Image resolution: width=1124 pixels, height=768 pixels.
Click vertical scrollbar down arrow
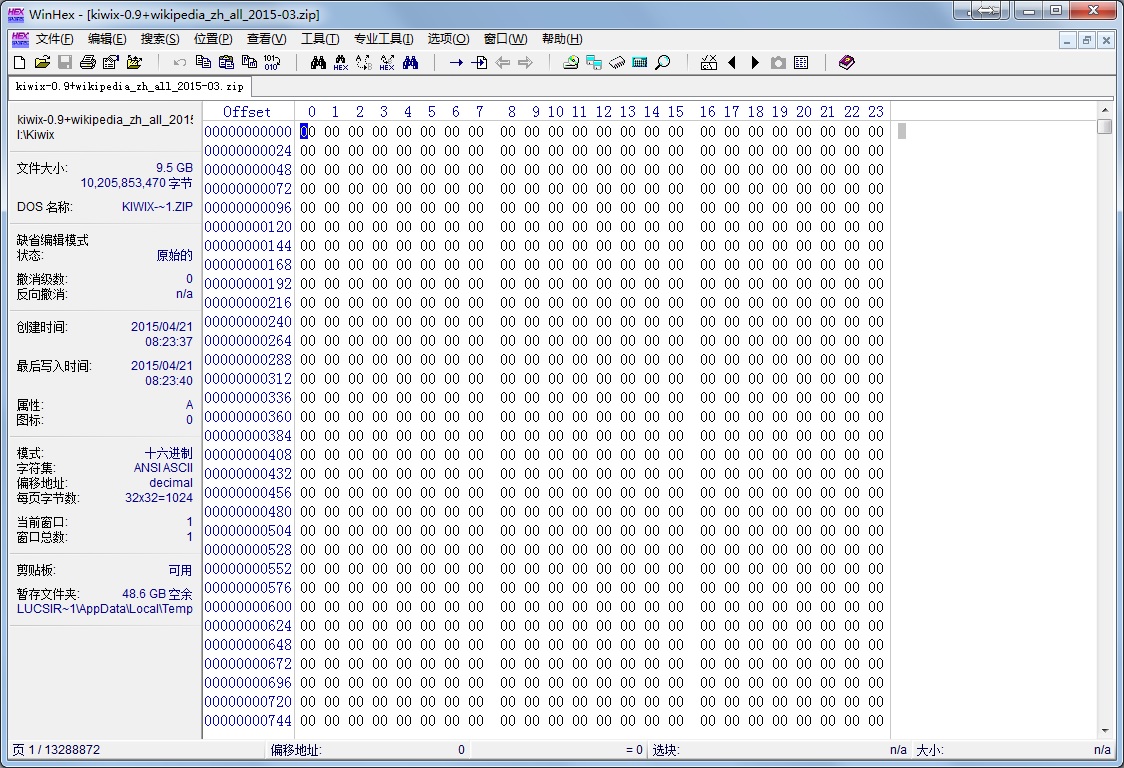click(x=1105, y=731)
